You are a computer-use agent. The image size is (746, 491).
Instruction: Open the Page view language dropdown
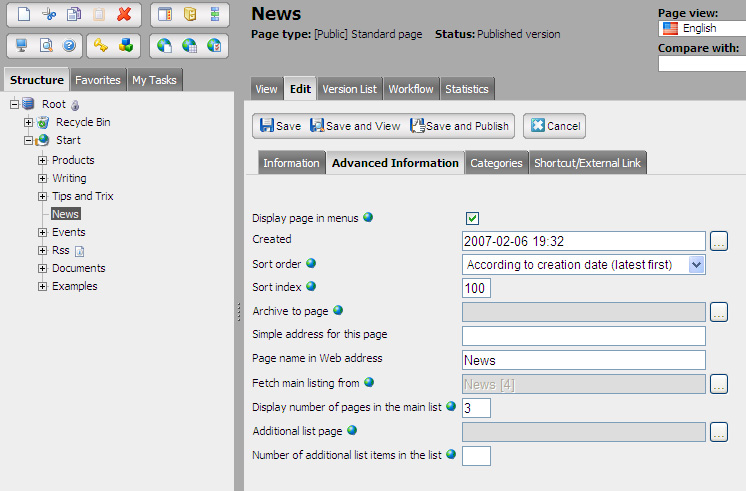point(701,29)
